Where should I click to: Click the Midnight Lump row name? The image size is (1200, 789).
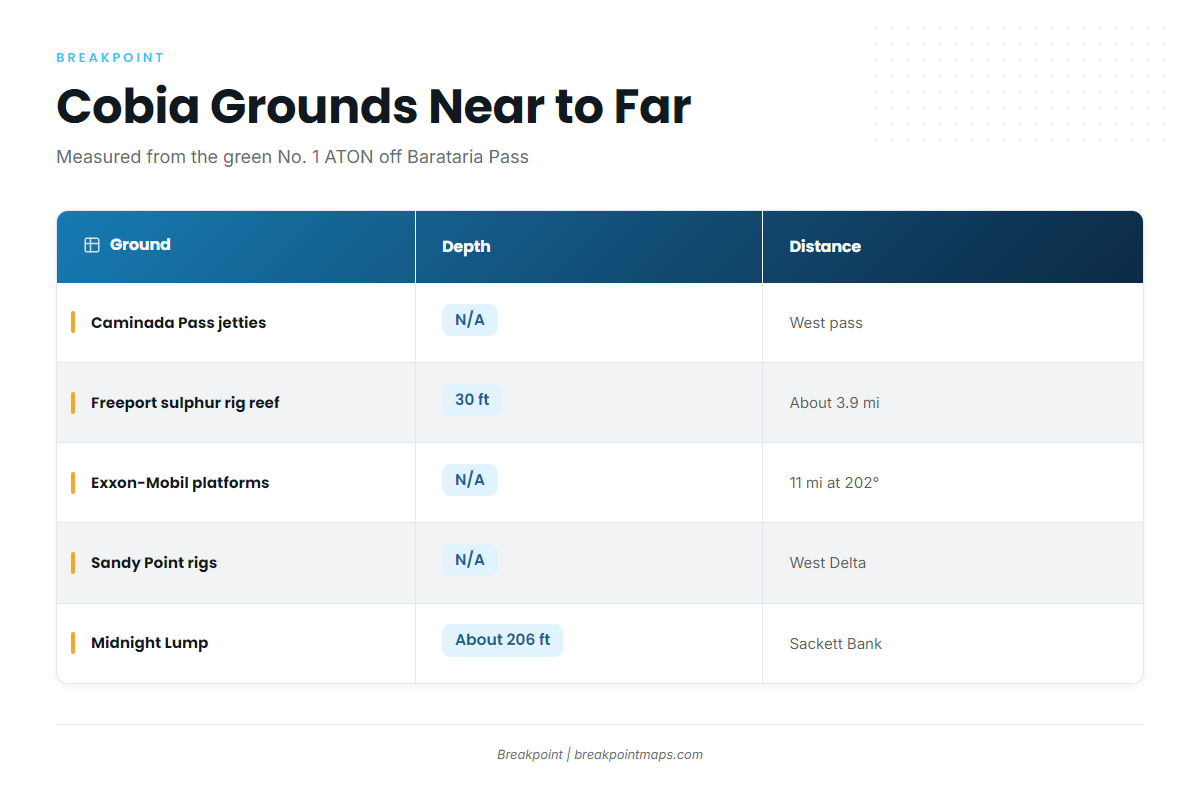[x=150, y=643]
